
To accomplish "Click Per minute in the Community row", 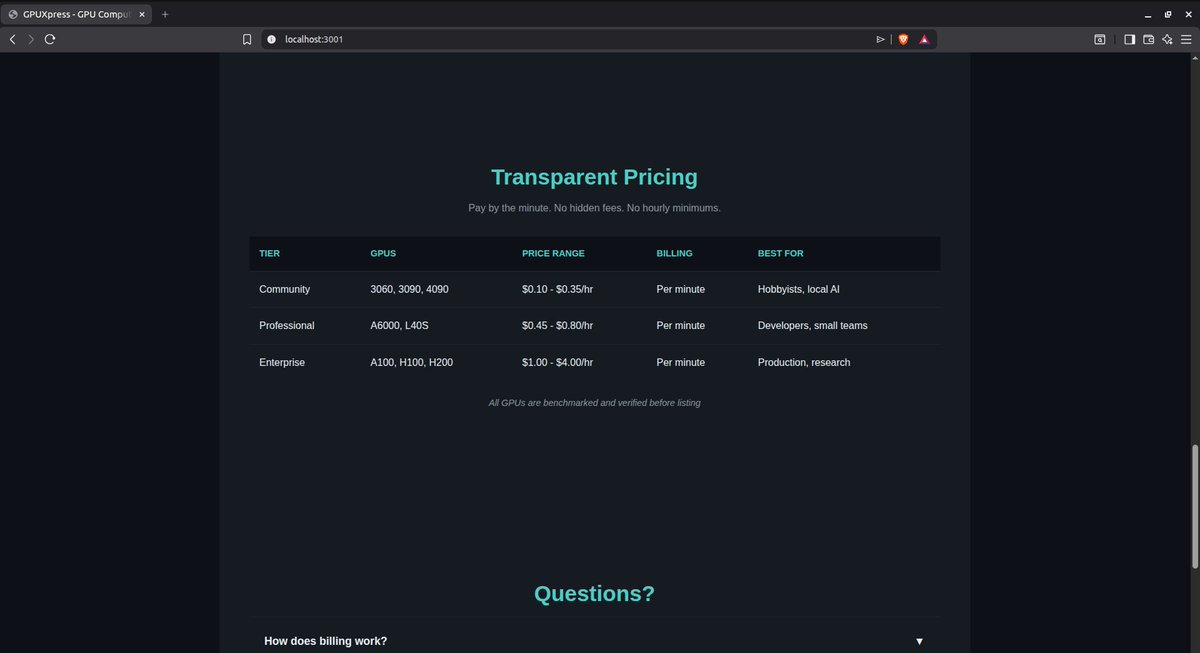I will click(x=680, y=289).
